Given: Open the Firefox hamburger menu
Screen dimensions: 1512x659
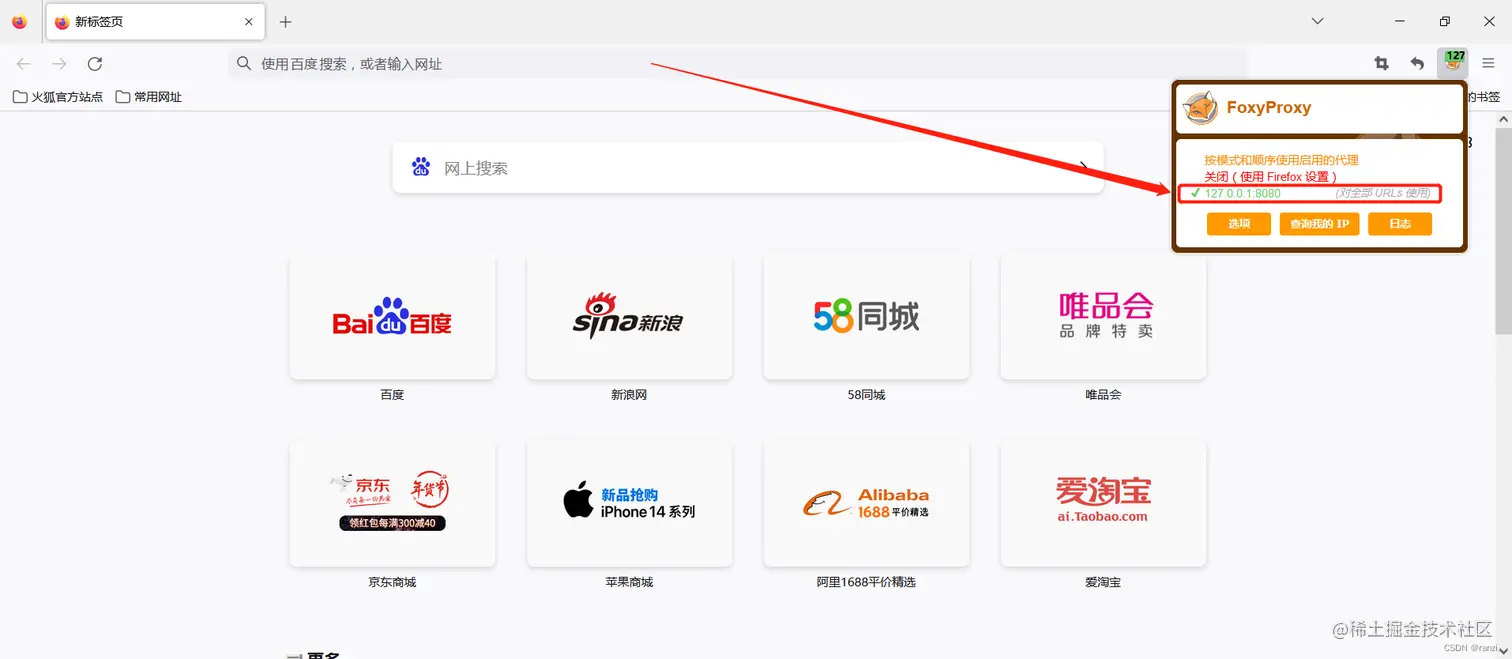Looking at the screenshot, I should tap(1489, 64).
